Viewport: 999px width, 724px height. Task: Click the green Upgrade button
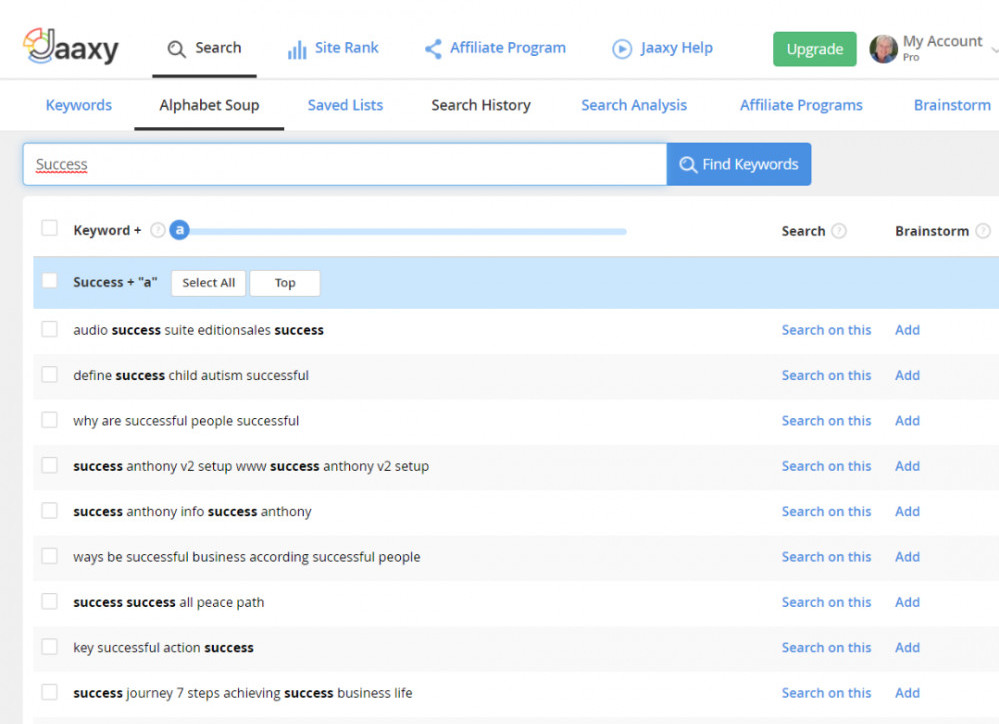tap(815, 49)
